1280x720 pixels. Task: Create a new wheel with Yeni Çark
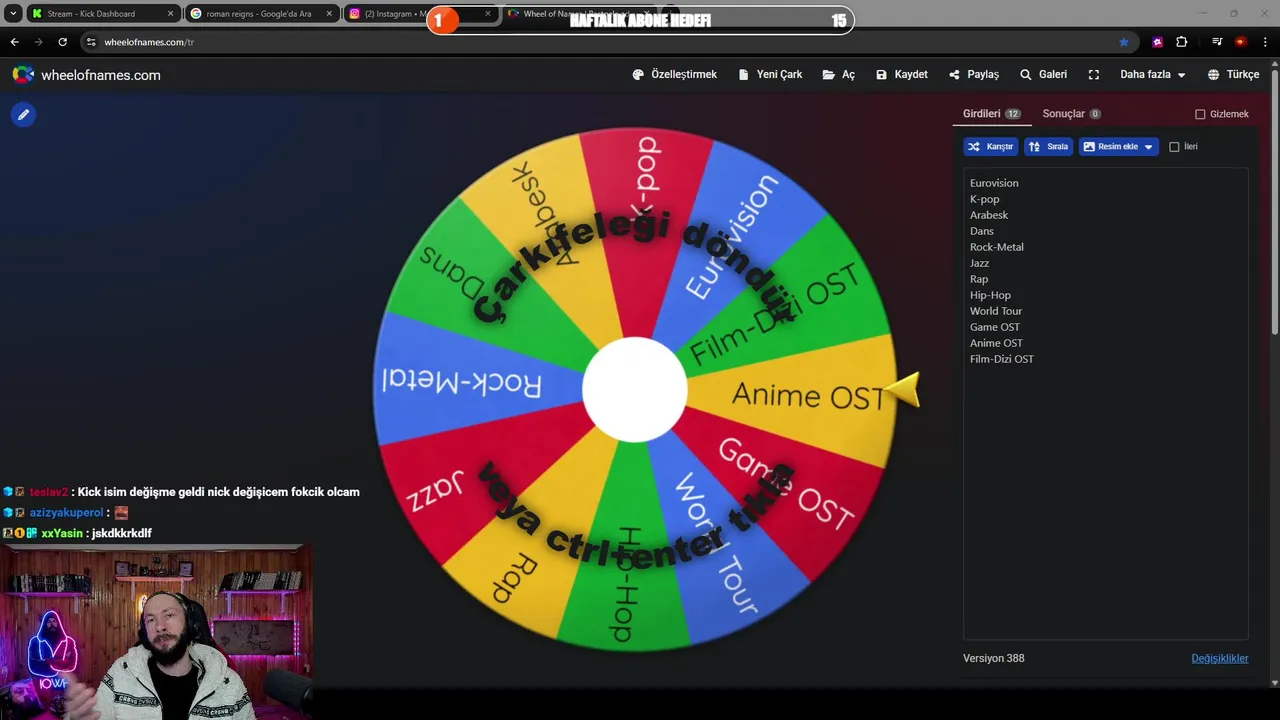tap(770, 75)
